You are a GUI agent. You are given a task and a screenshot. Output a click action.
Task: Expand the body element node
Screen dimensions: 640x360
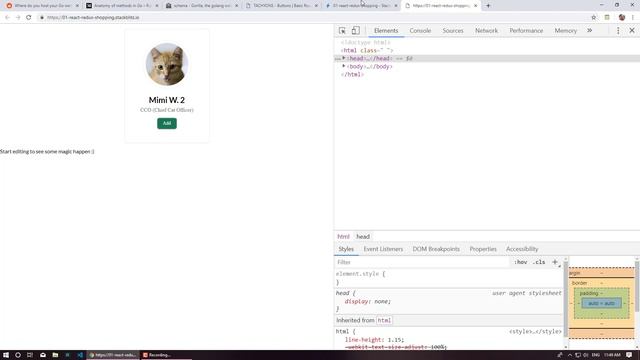[x=344, y=66]
